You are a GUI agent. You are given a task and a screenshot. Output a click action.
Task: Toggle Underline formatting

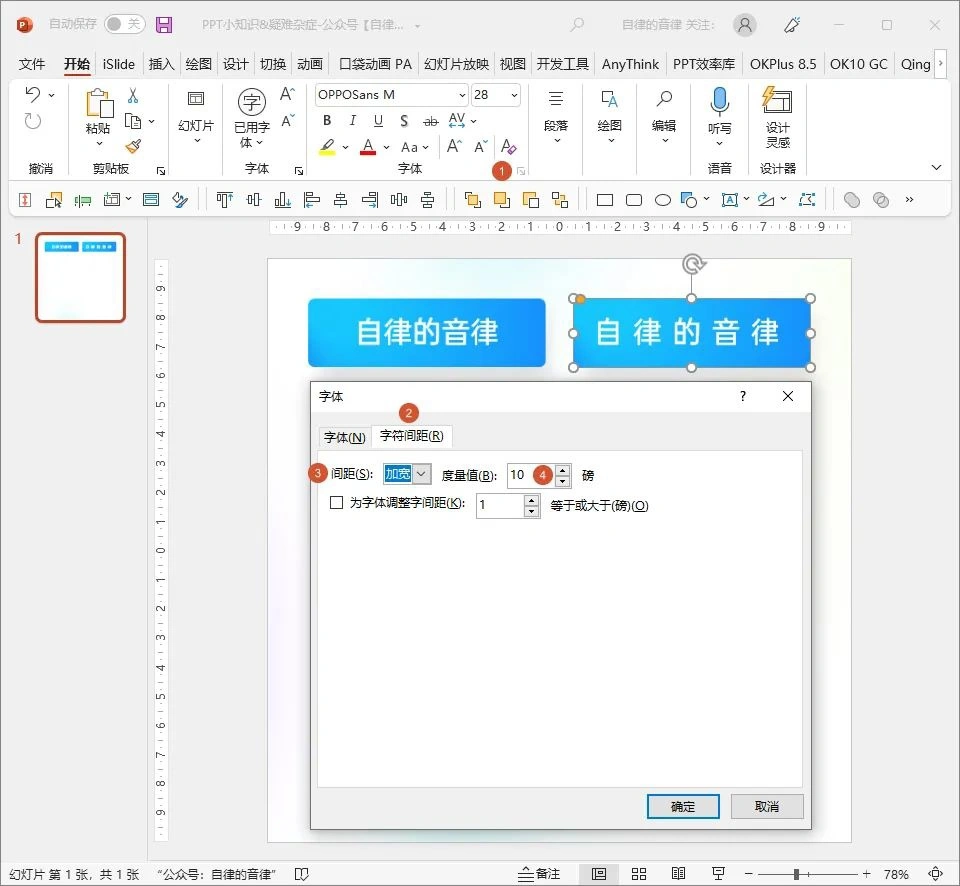coord(378,120)
